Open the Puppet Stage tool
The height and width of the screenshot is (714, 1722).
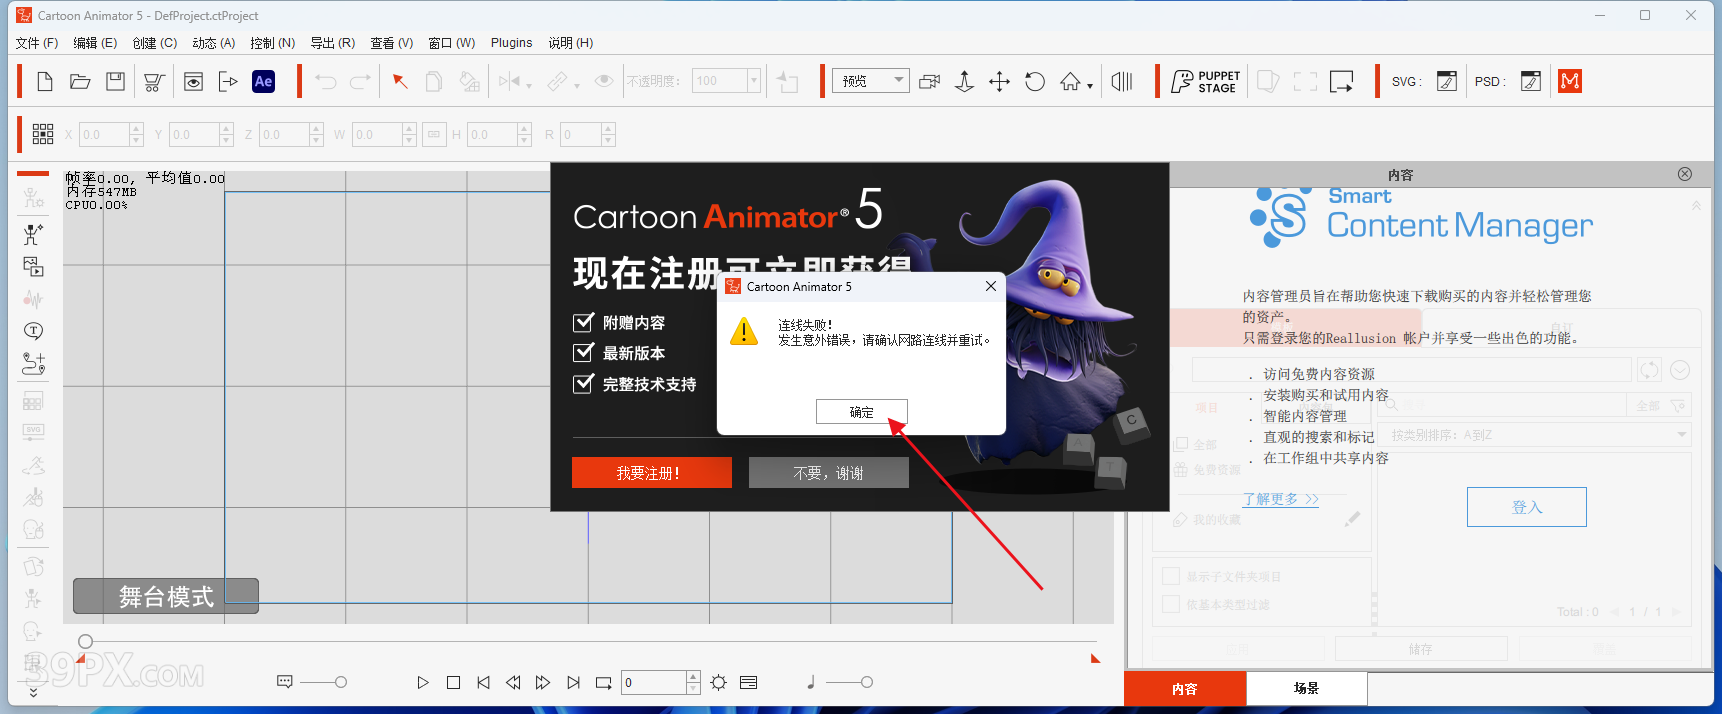[x=1205, y=82]
